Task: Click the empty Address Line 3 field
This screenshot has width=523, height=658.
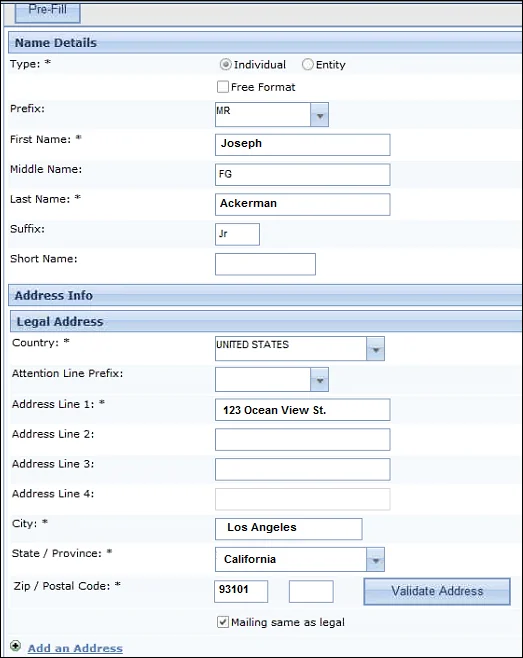Action: pos(303,469)
